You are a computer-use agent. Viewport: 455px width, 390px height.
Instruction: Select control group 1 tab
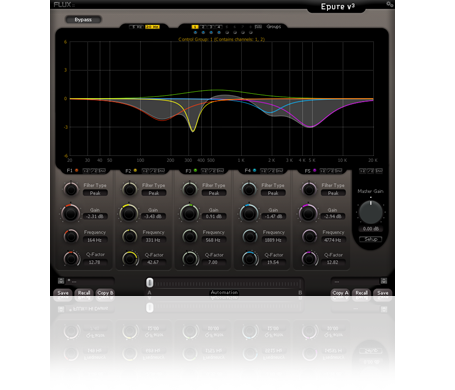(x=195, y=27)
